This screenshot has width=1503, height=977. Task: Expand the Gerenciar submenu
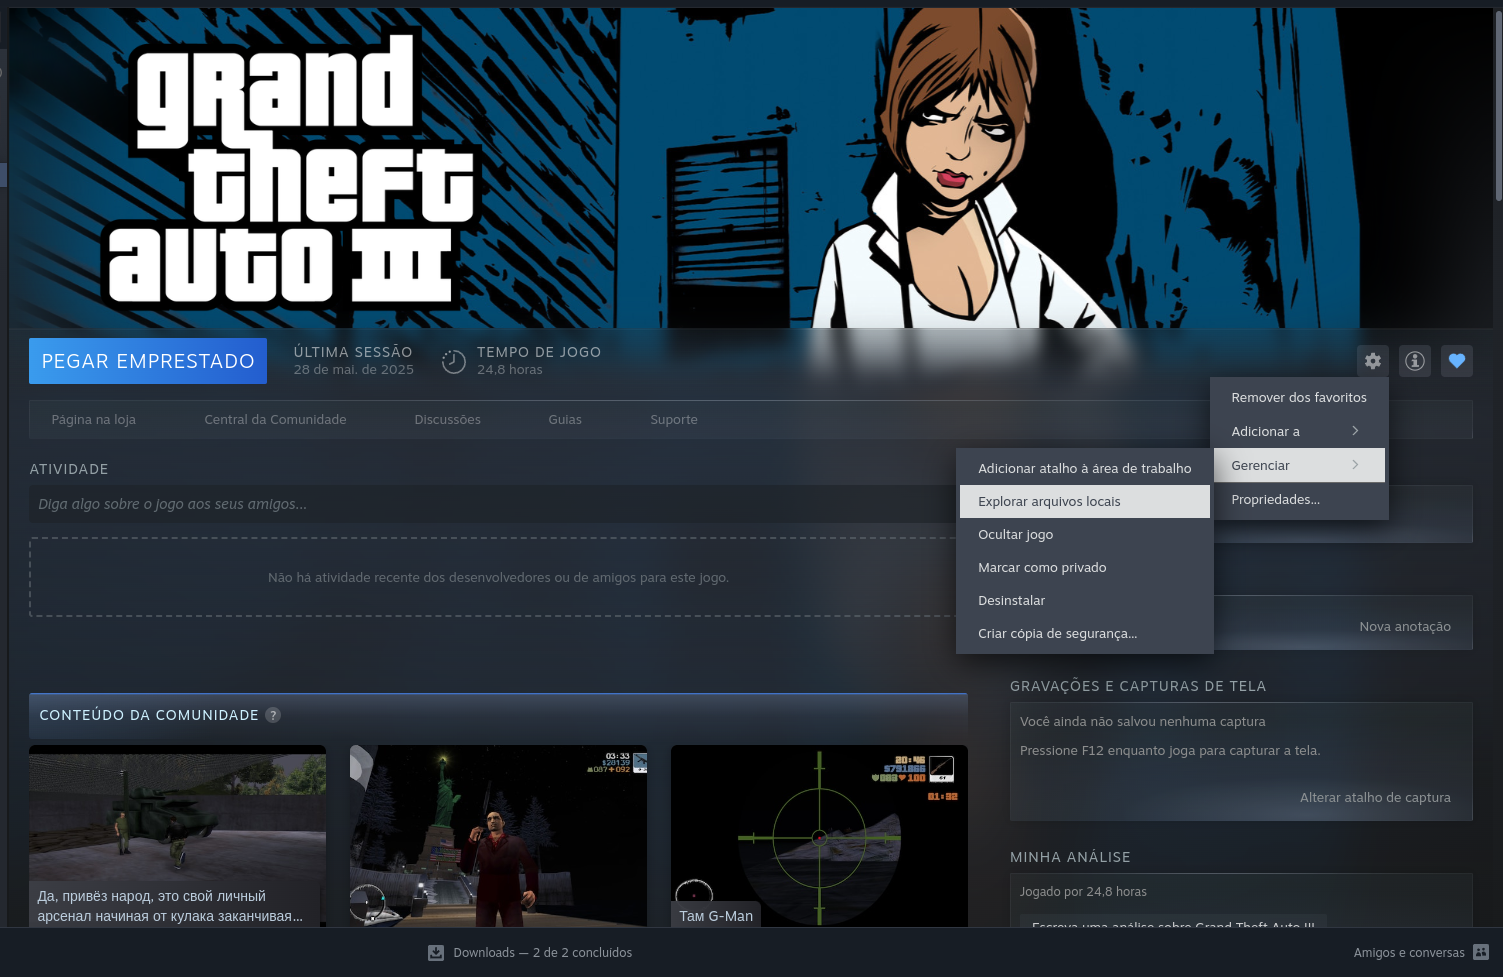pos(1298,465)
